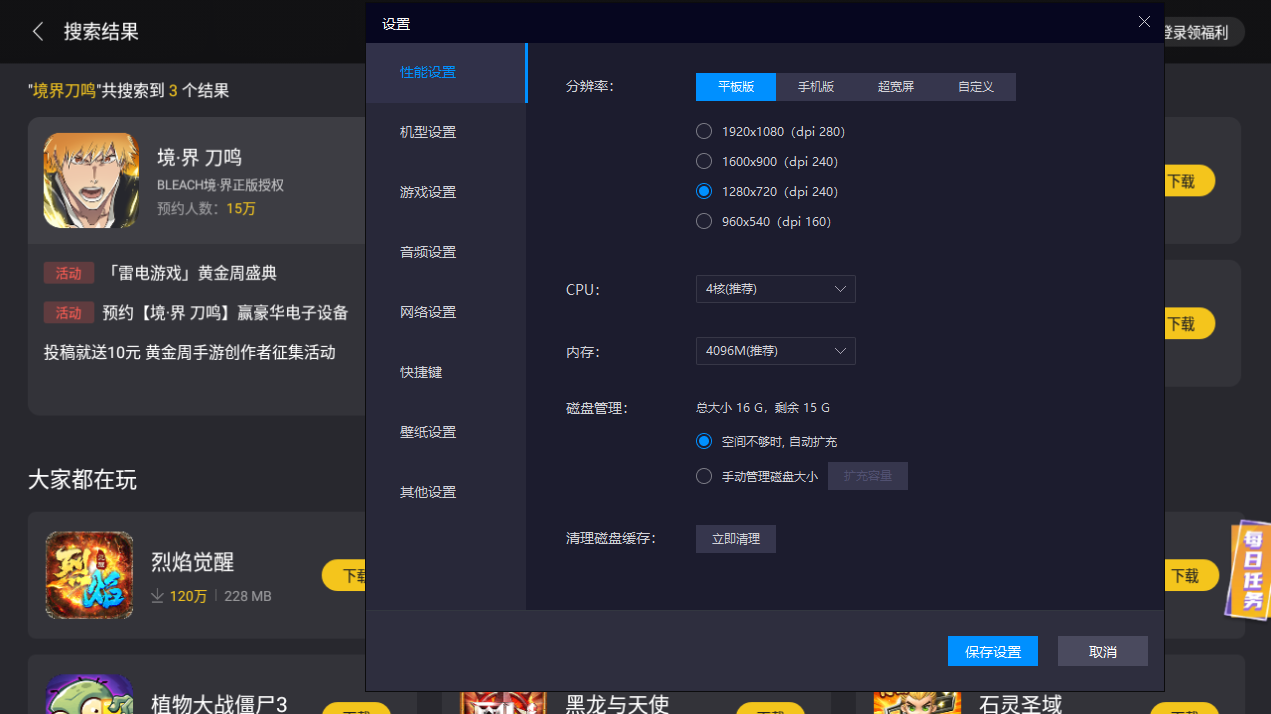Open the CPU 4核(推荐) dropdown

pos(775,289)
